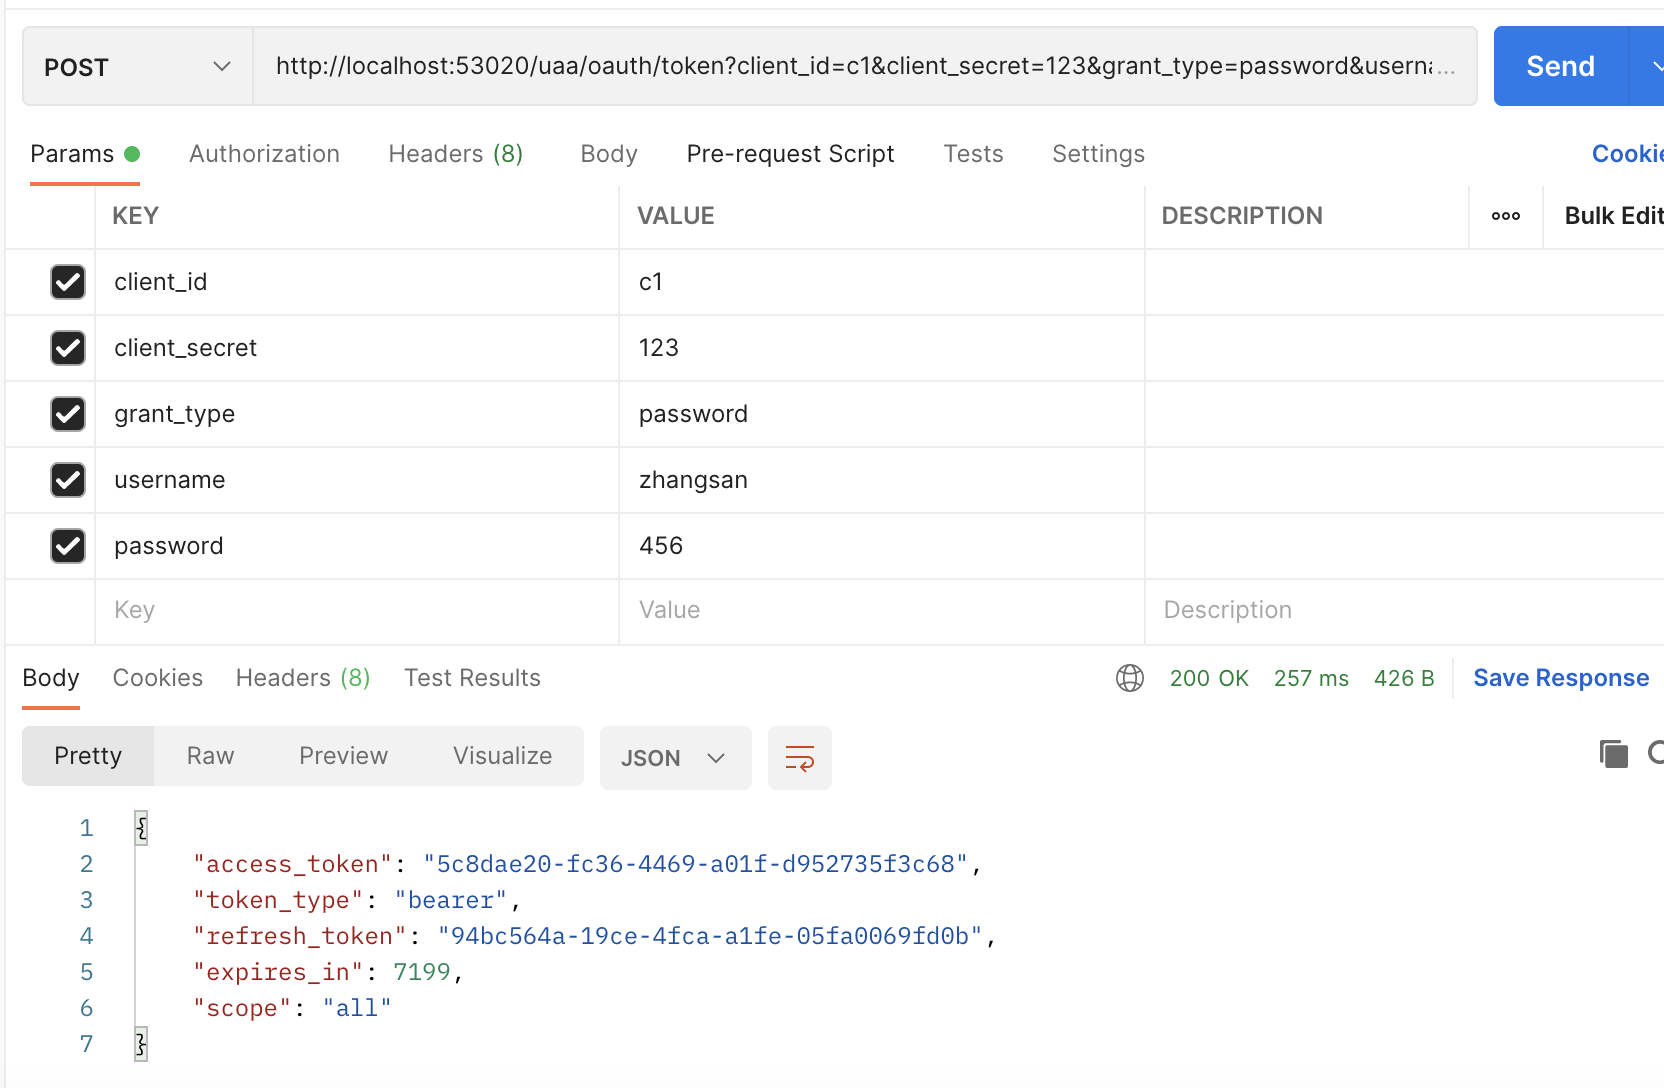Switch to the Params tab
The image size is (1664, 1088).
[85, 154]
